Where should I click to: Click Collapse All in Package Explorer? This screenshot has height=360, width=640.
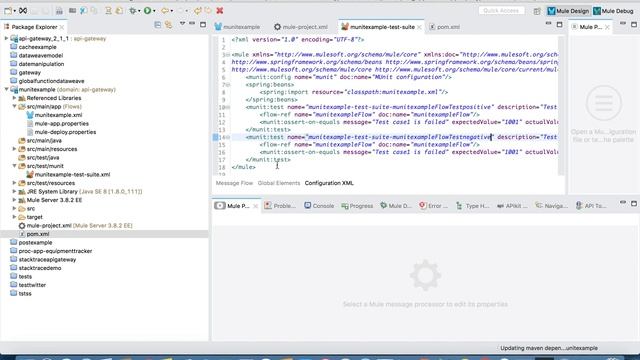click(158, 25)
